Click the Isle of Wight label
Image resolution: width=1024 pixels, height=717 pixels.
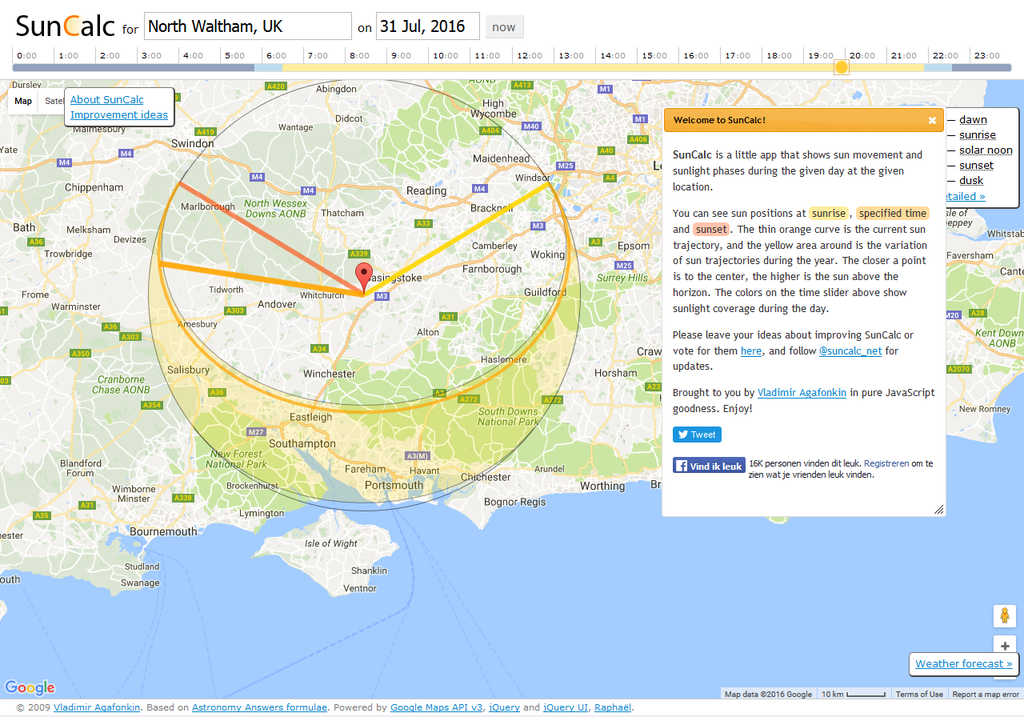pos(330,543)
